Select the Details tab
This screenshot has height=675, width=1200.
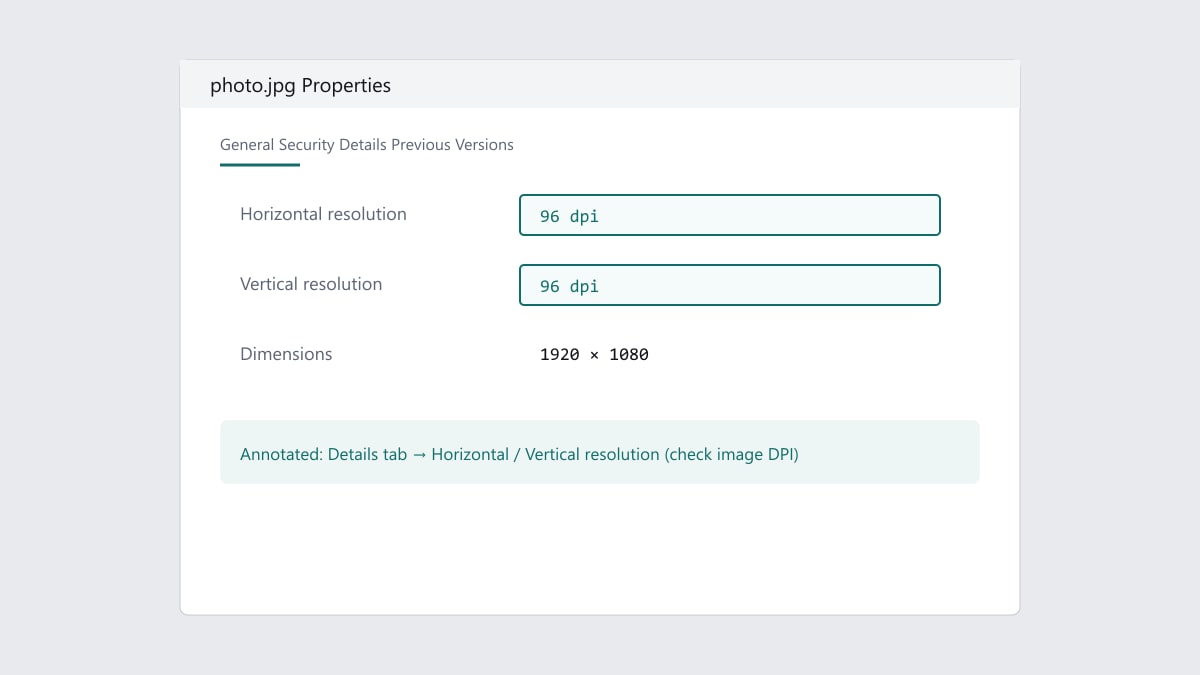pyautogui.click(x=363, y=145)
